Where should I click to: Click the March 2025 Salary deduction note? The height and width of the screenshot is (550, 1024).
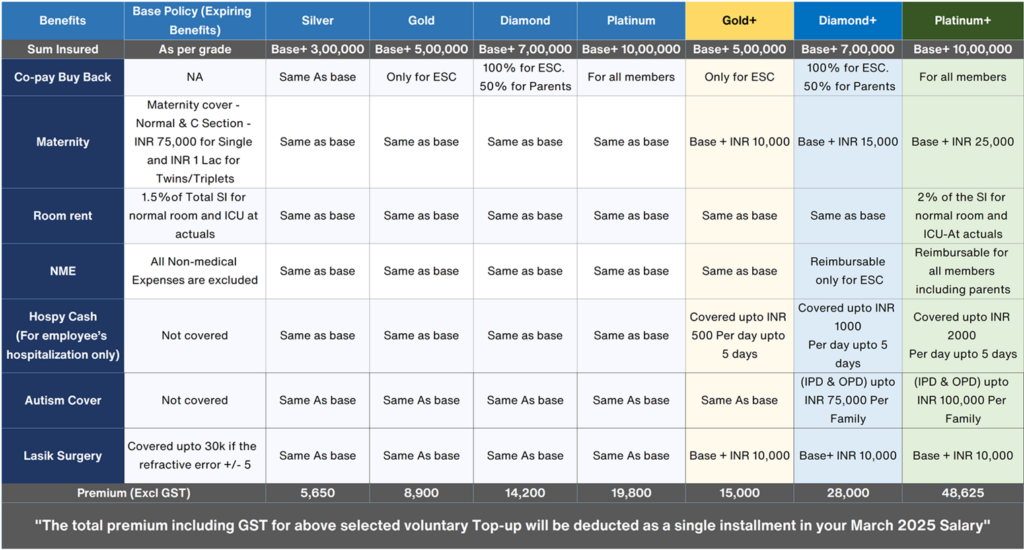pos(512,525)
